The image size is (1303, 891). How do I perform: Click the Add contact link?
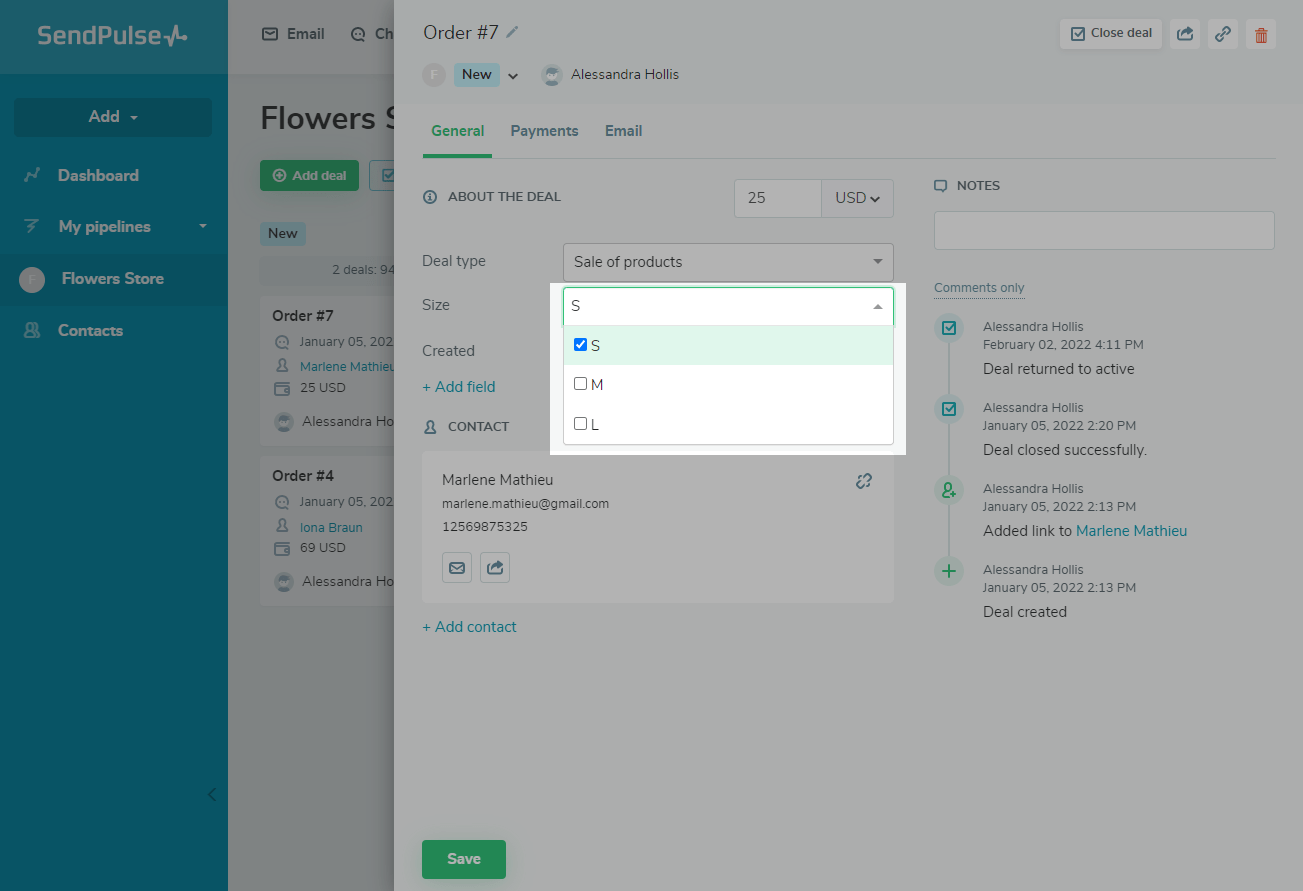click(470, 627)
